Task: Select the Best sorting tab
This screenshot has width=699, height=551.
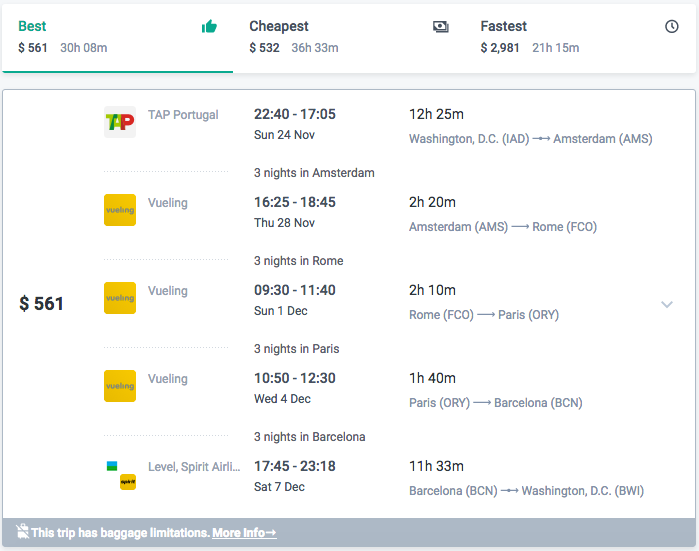Action: [x=117, y=37]
